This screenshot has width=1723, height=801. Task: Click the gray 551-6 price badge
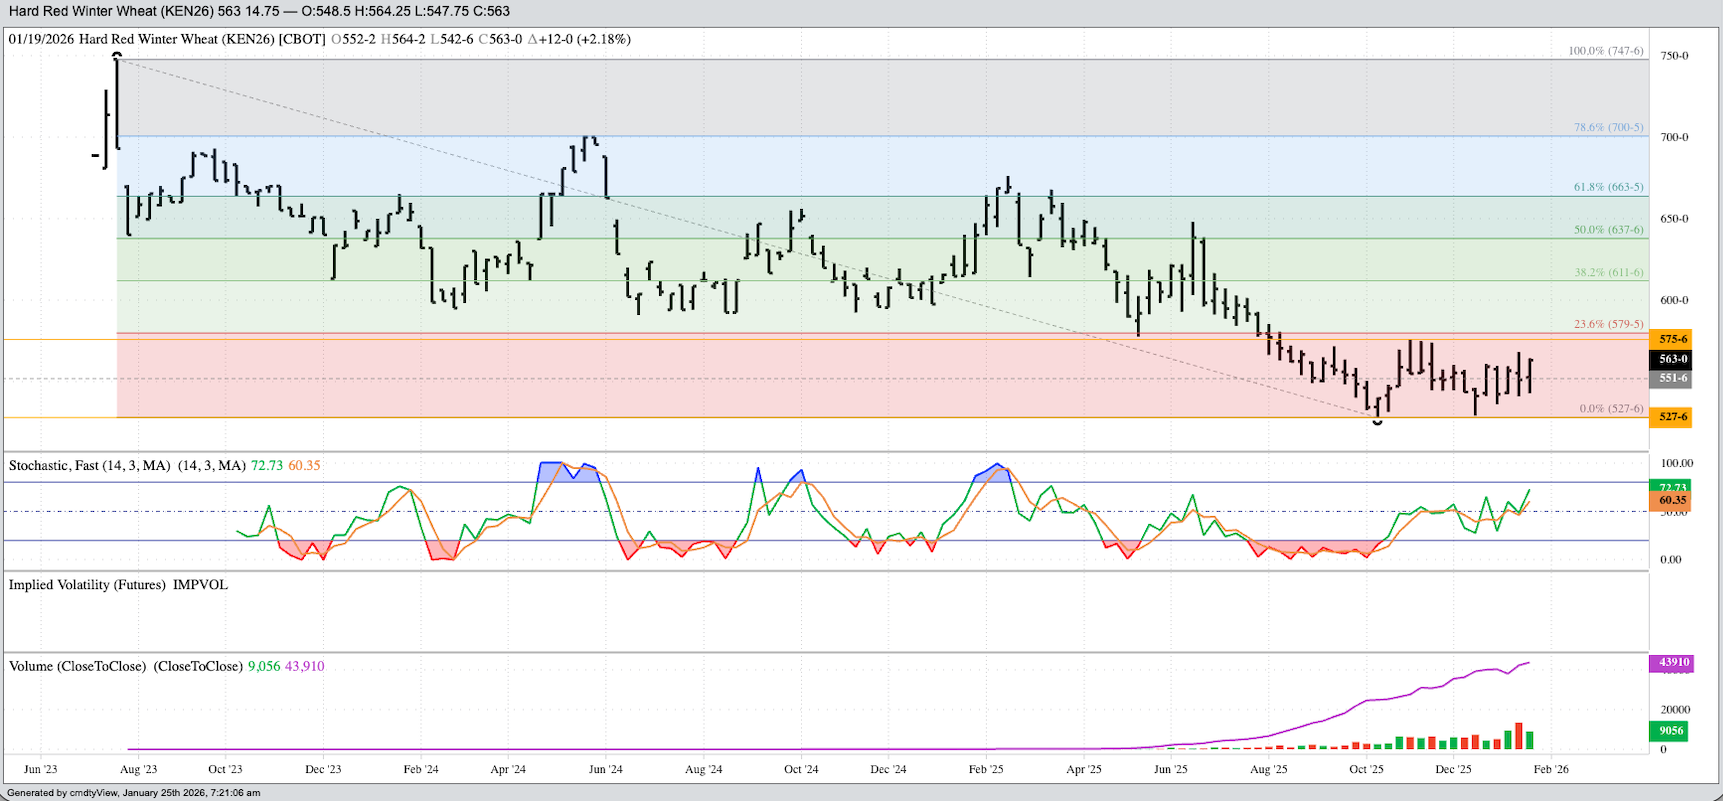coord(1671,378)
